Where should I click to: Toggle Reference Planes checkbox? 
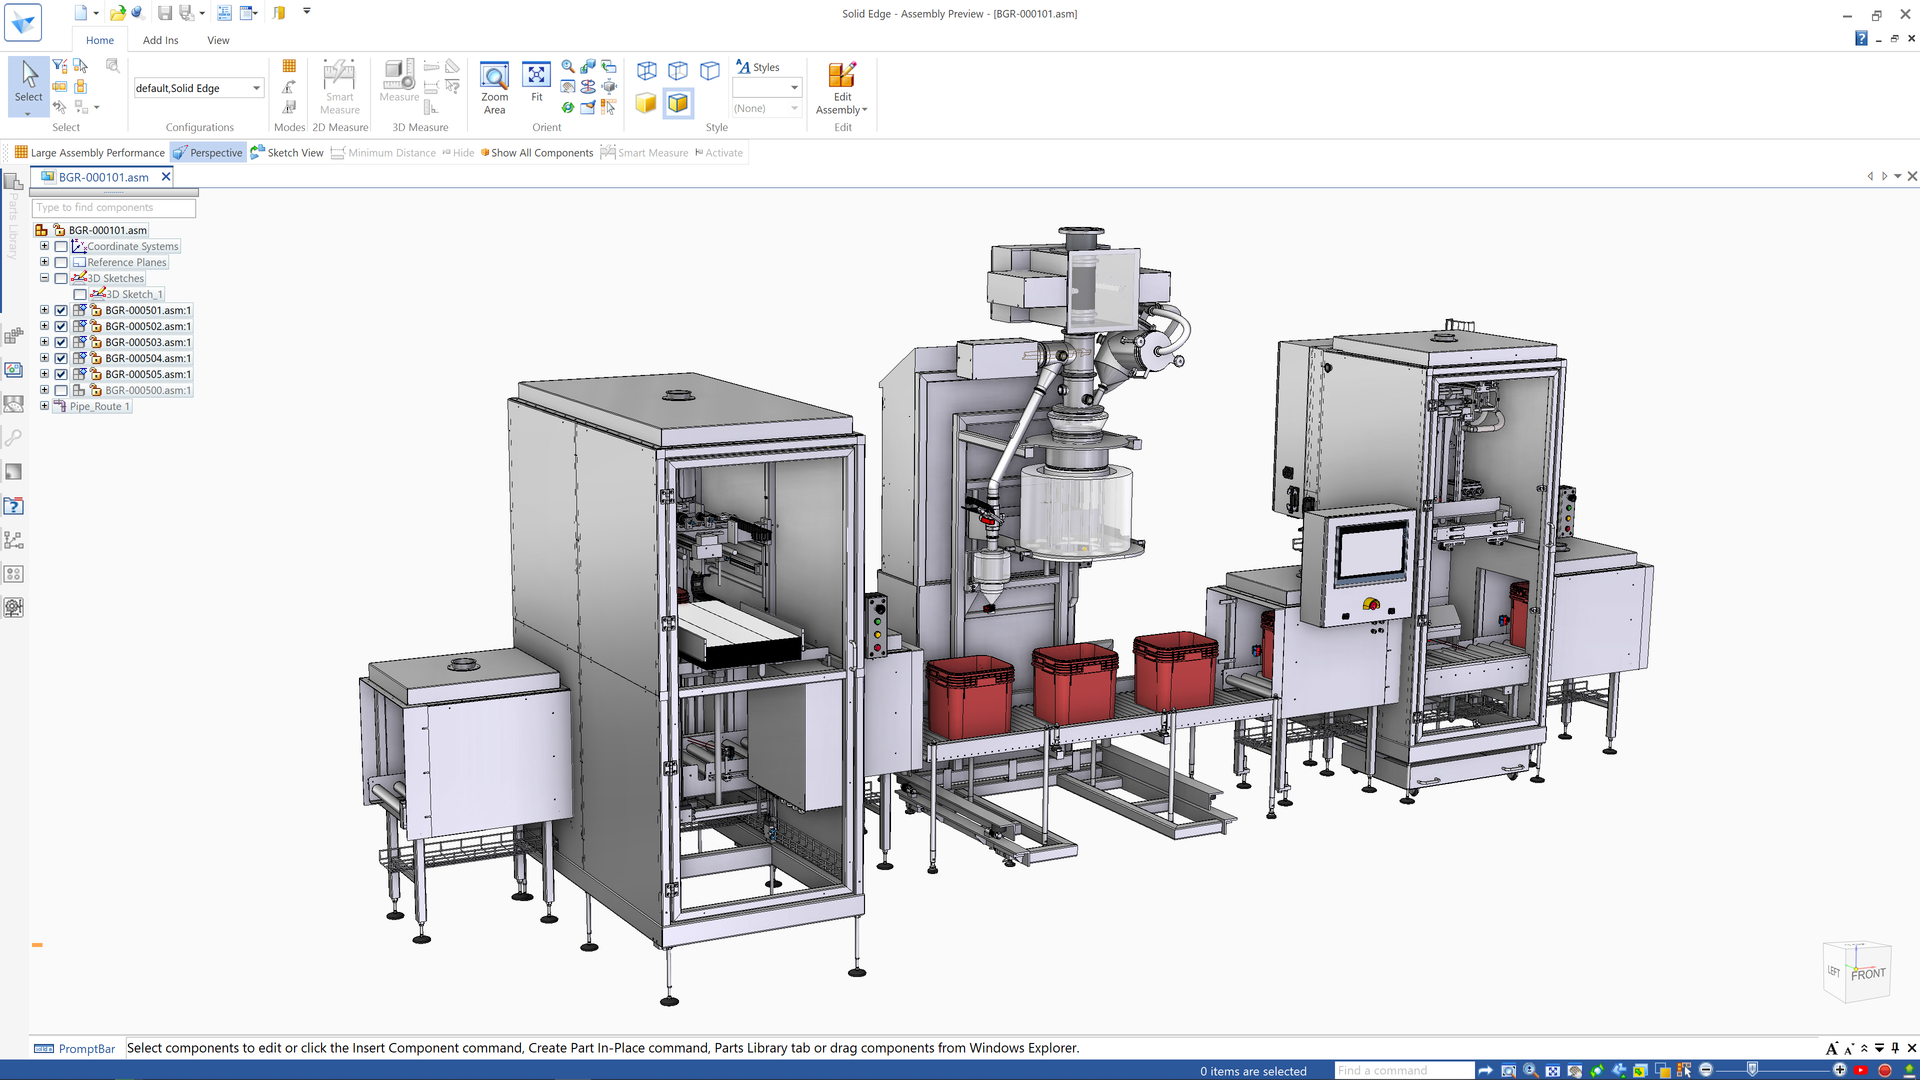(61, 262)
